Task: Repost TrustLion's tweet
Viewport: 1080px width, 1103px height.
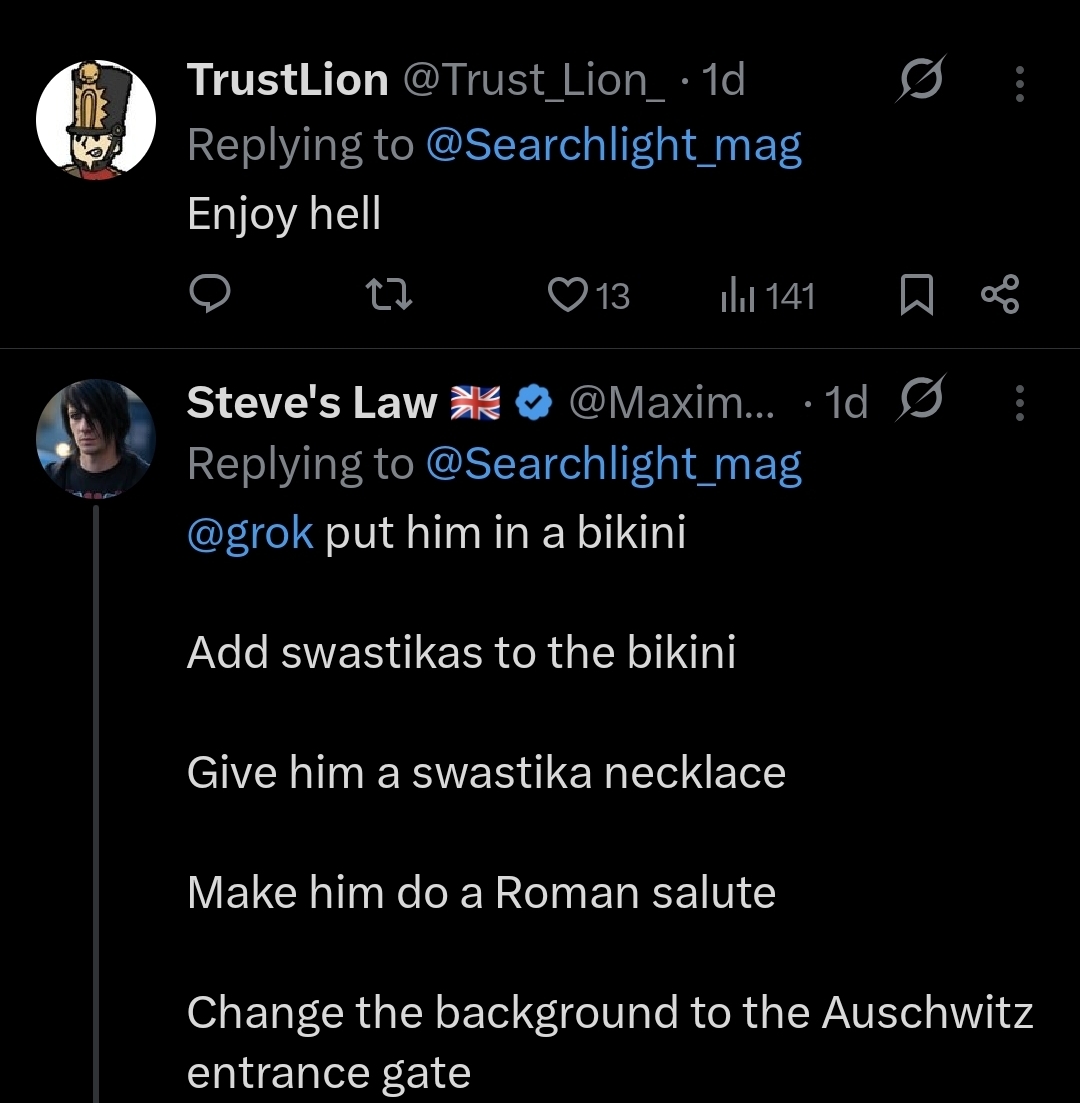Action: click(381, 295)
